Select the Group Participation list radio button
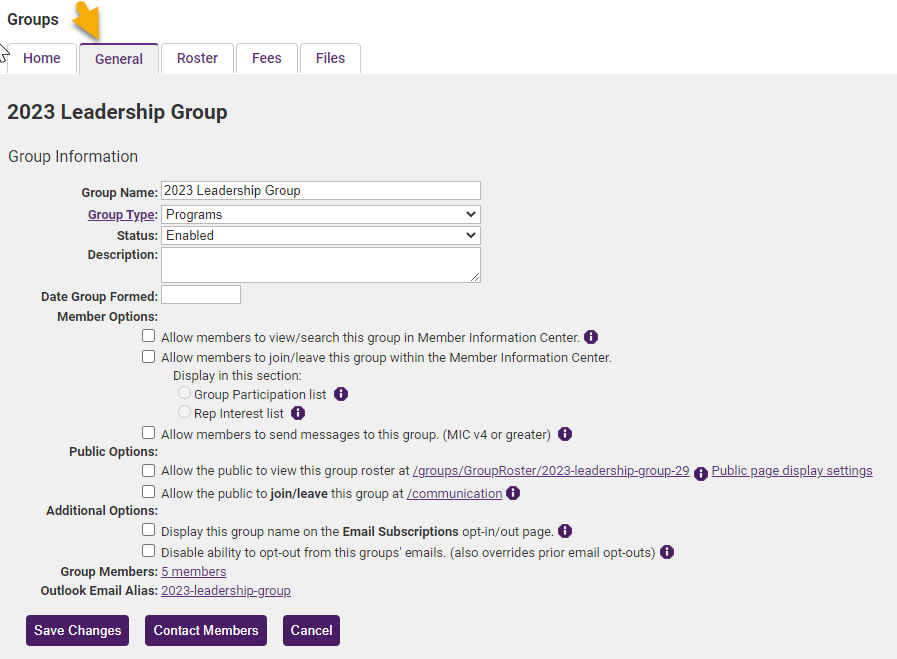Screen dimensions: 897x659 pos(184,393)
